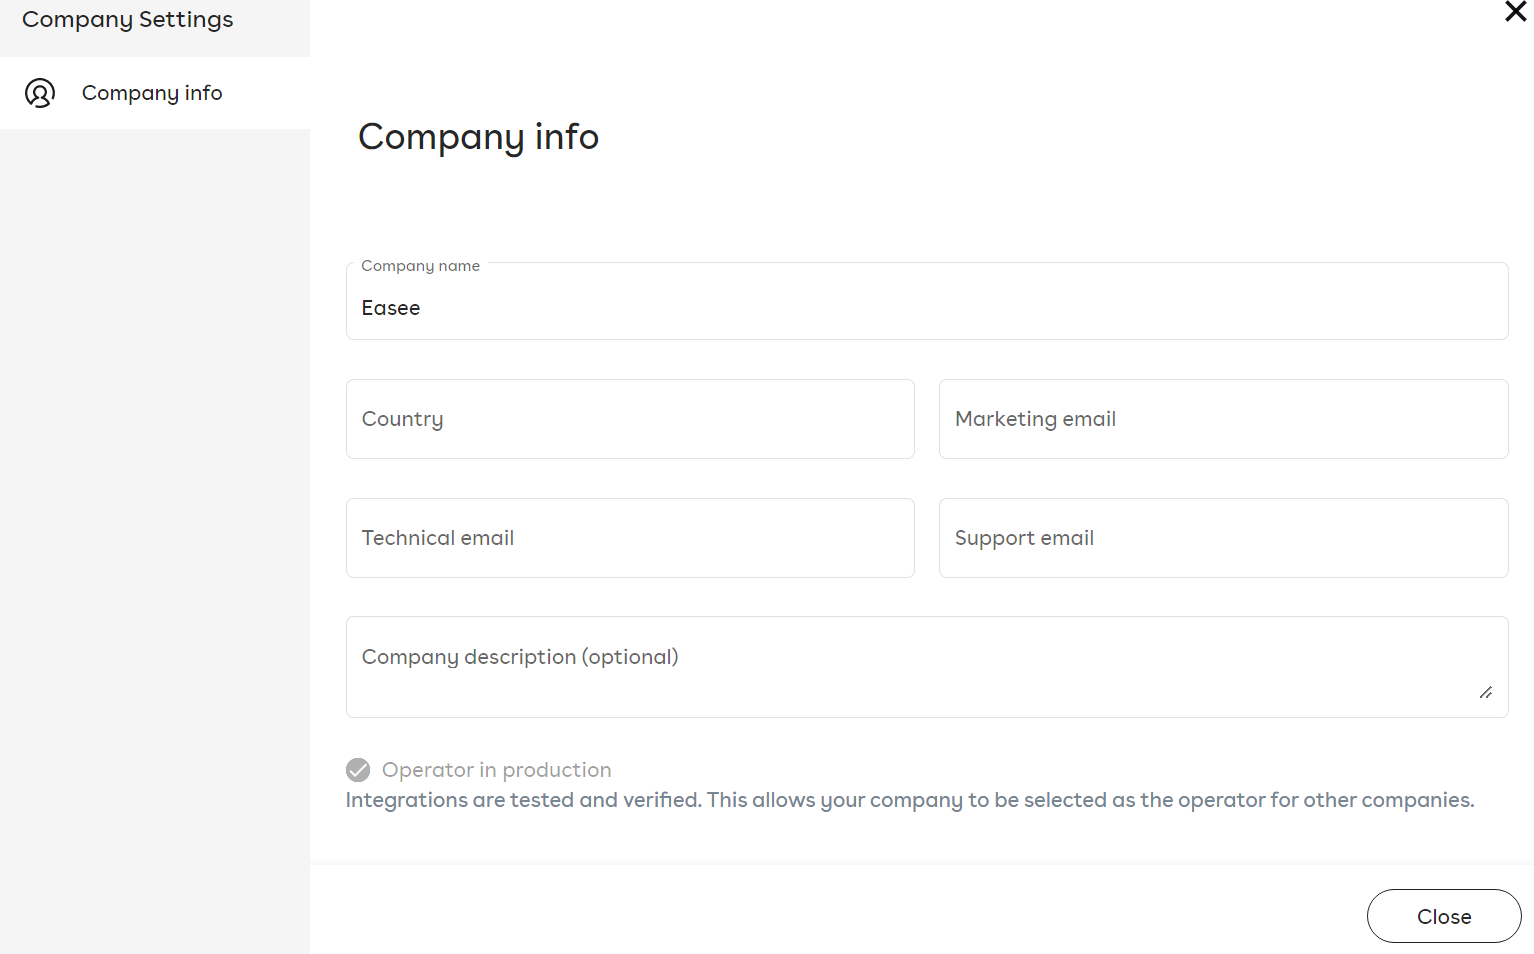This screenshot has width=1534, height=954.
Task: Click into the Company name field
Action: [x=927, y=307]
